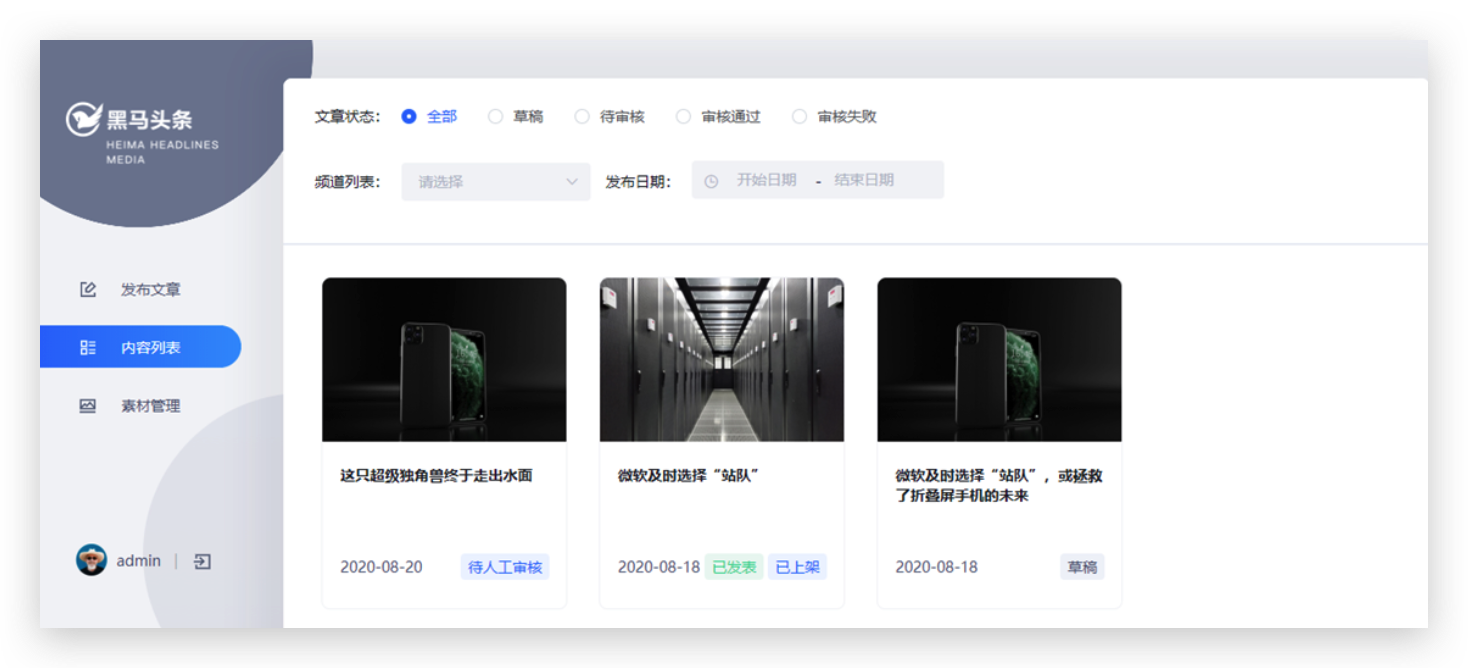Open article 或拯救了折叠屏手机的未来 title
Viewport: 1468px width, 668px height.
999,486
